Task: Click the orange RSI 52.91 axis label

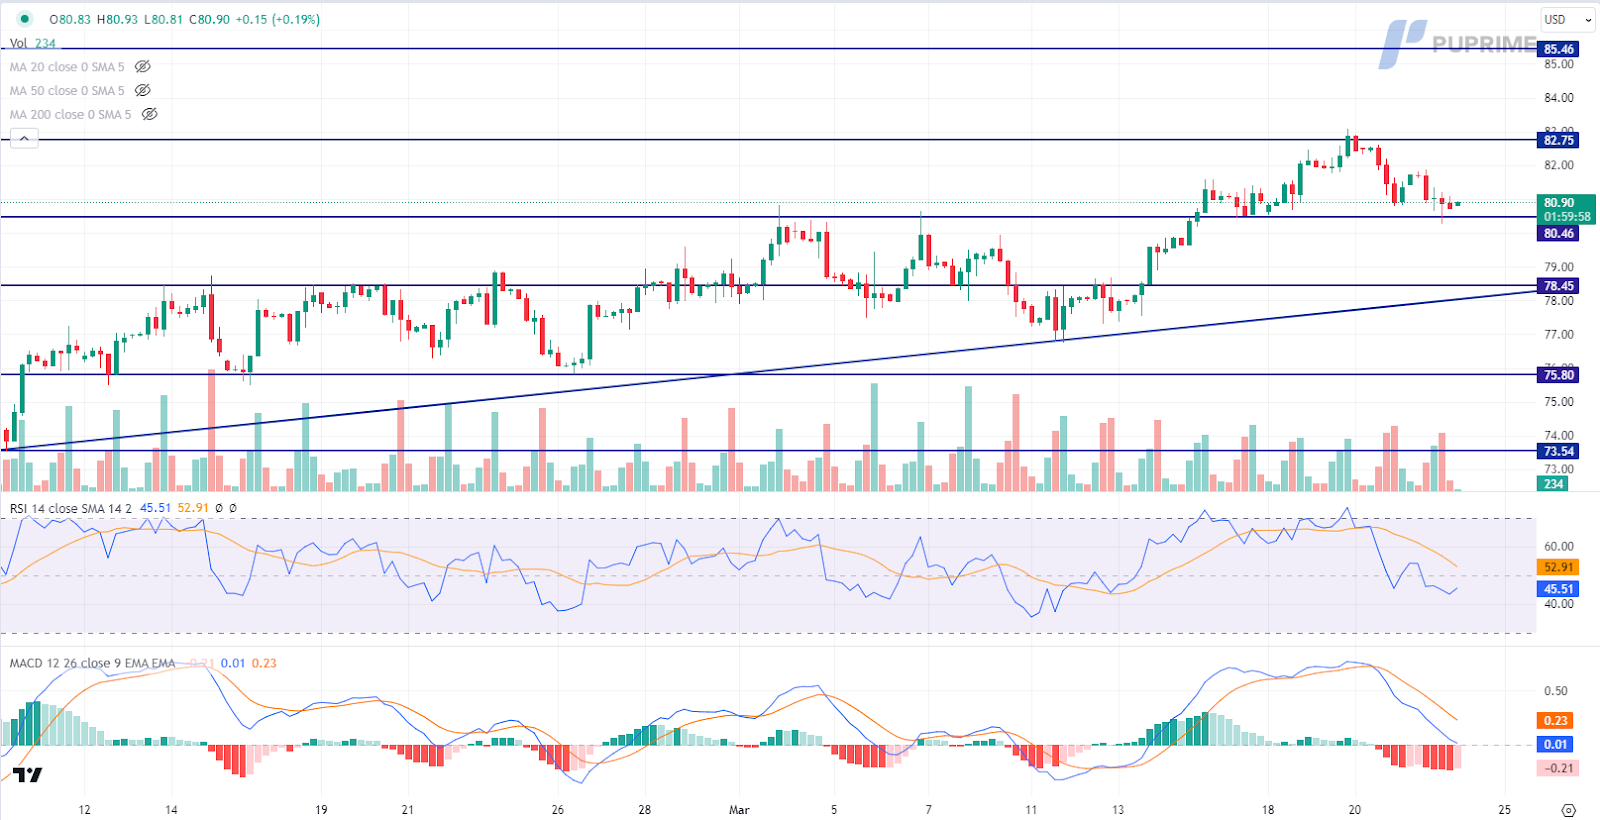Action: [x=1558, y=567]
